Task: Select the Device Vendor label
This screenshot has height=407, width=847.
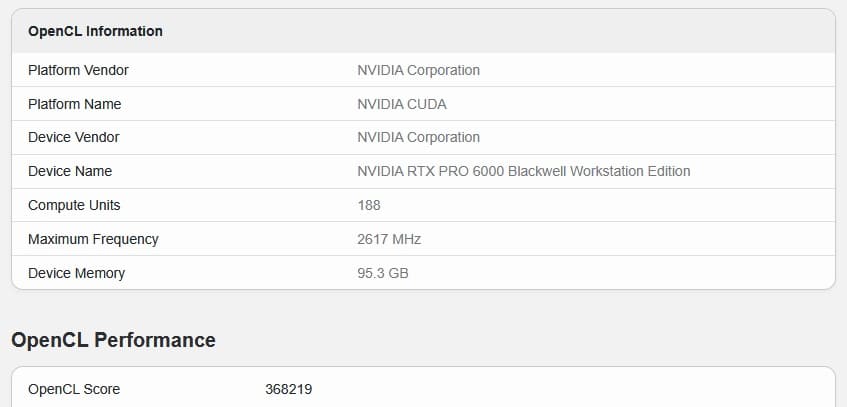Action: pyautogui.click(x=73, y=137)
